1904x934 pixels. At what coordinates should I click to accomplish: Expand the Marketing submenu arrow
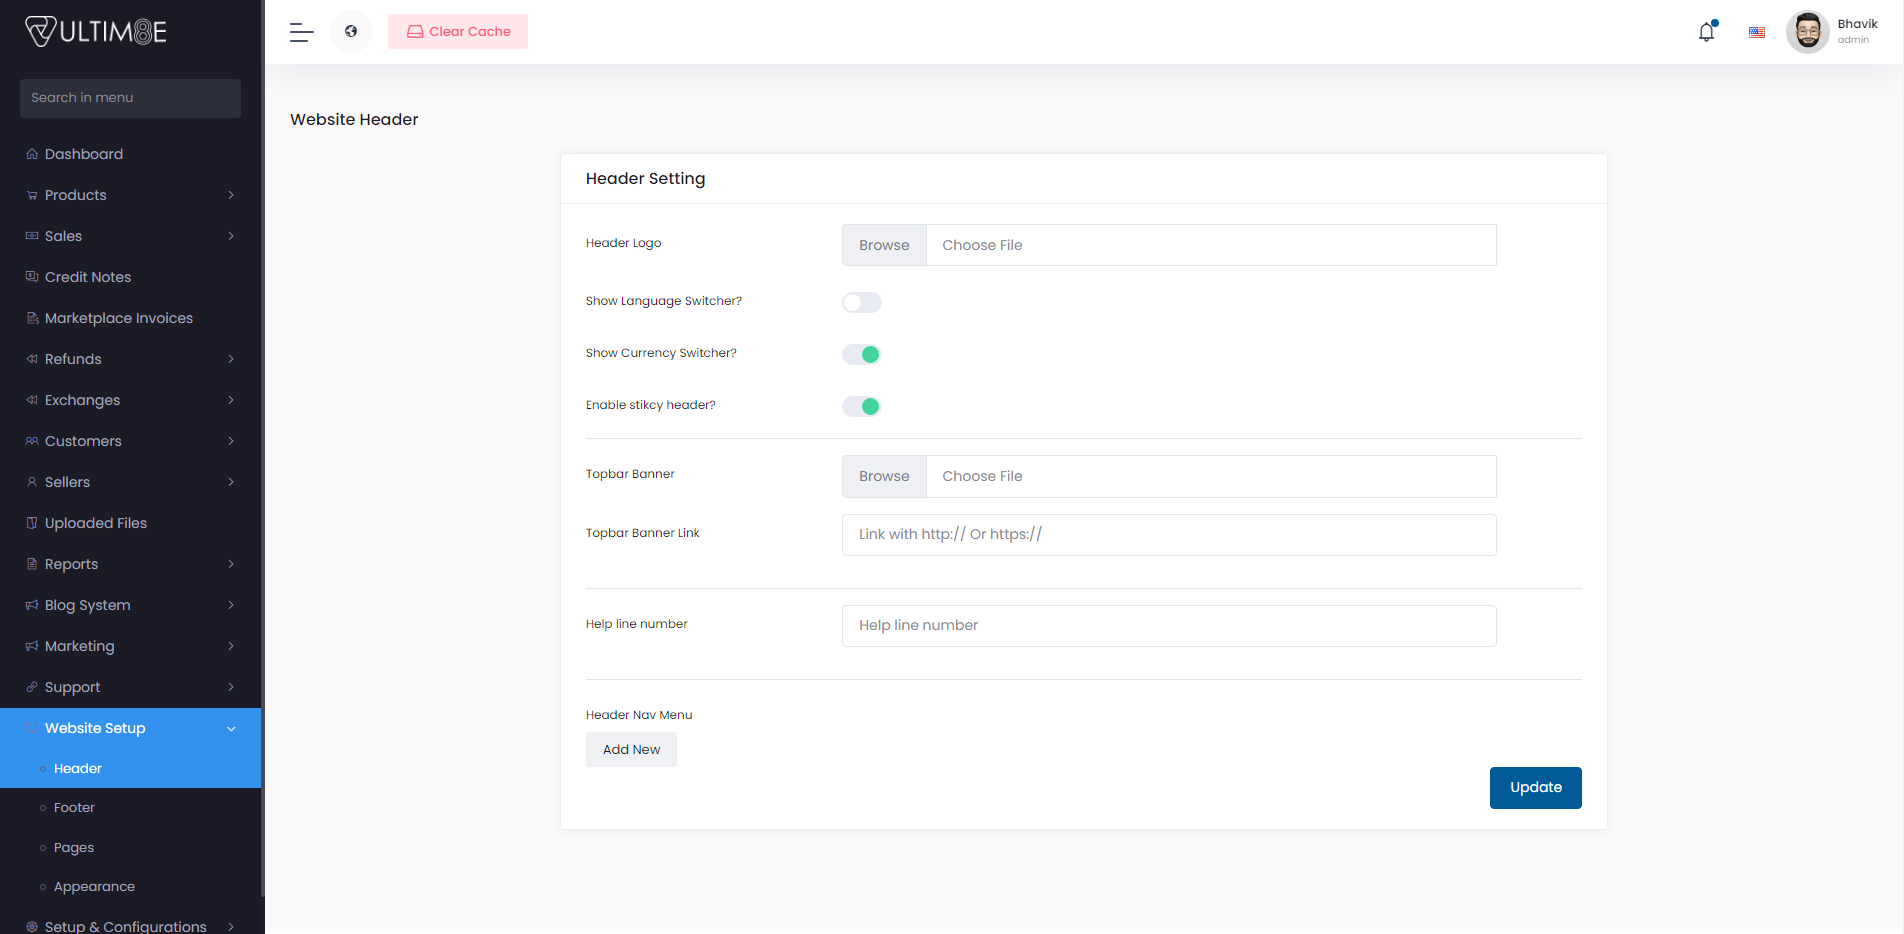click(x=231, y=646)
